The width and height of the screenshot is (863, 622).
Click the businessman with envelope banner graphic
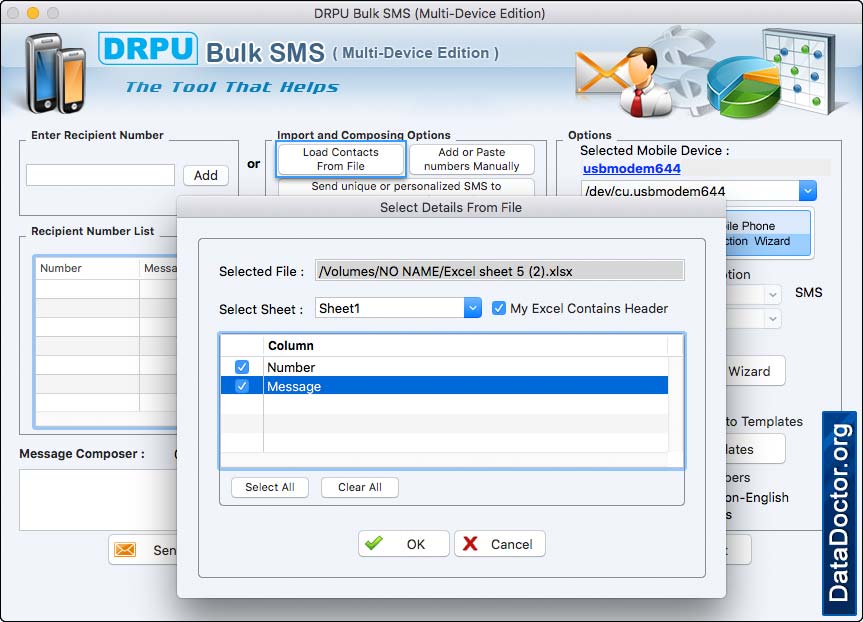[x=625, y=80]
